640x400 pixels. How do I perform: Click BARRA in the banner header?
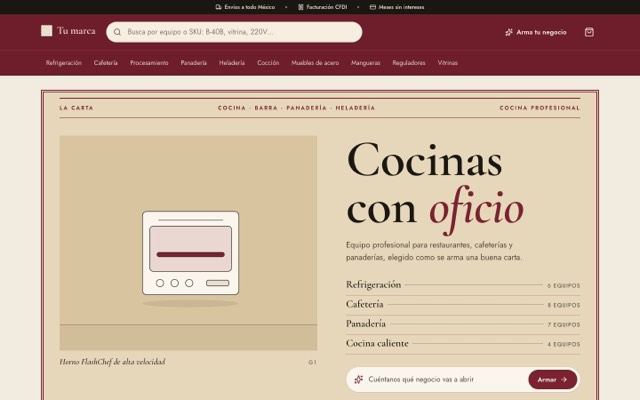coord(266,108)
